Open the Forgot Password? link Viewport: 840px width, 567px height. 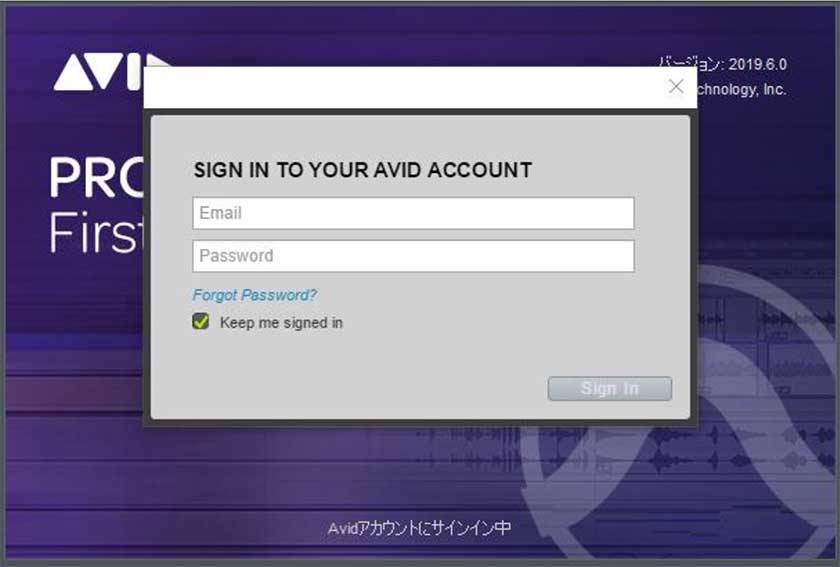click(254, 295)
